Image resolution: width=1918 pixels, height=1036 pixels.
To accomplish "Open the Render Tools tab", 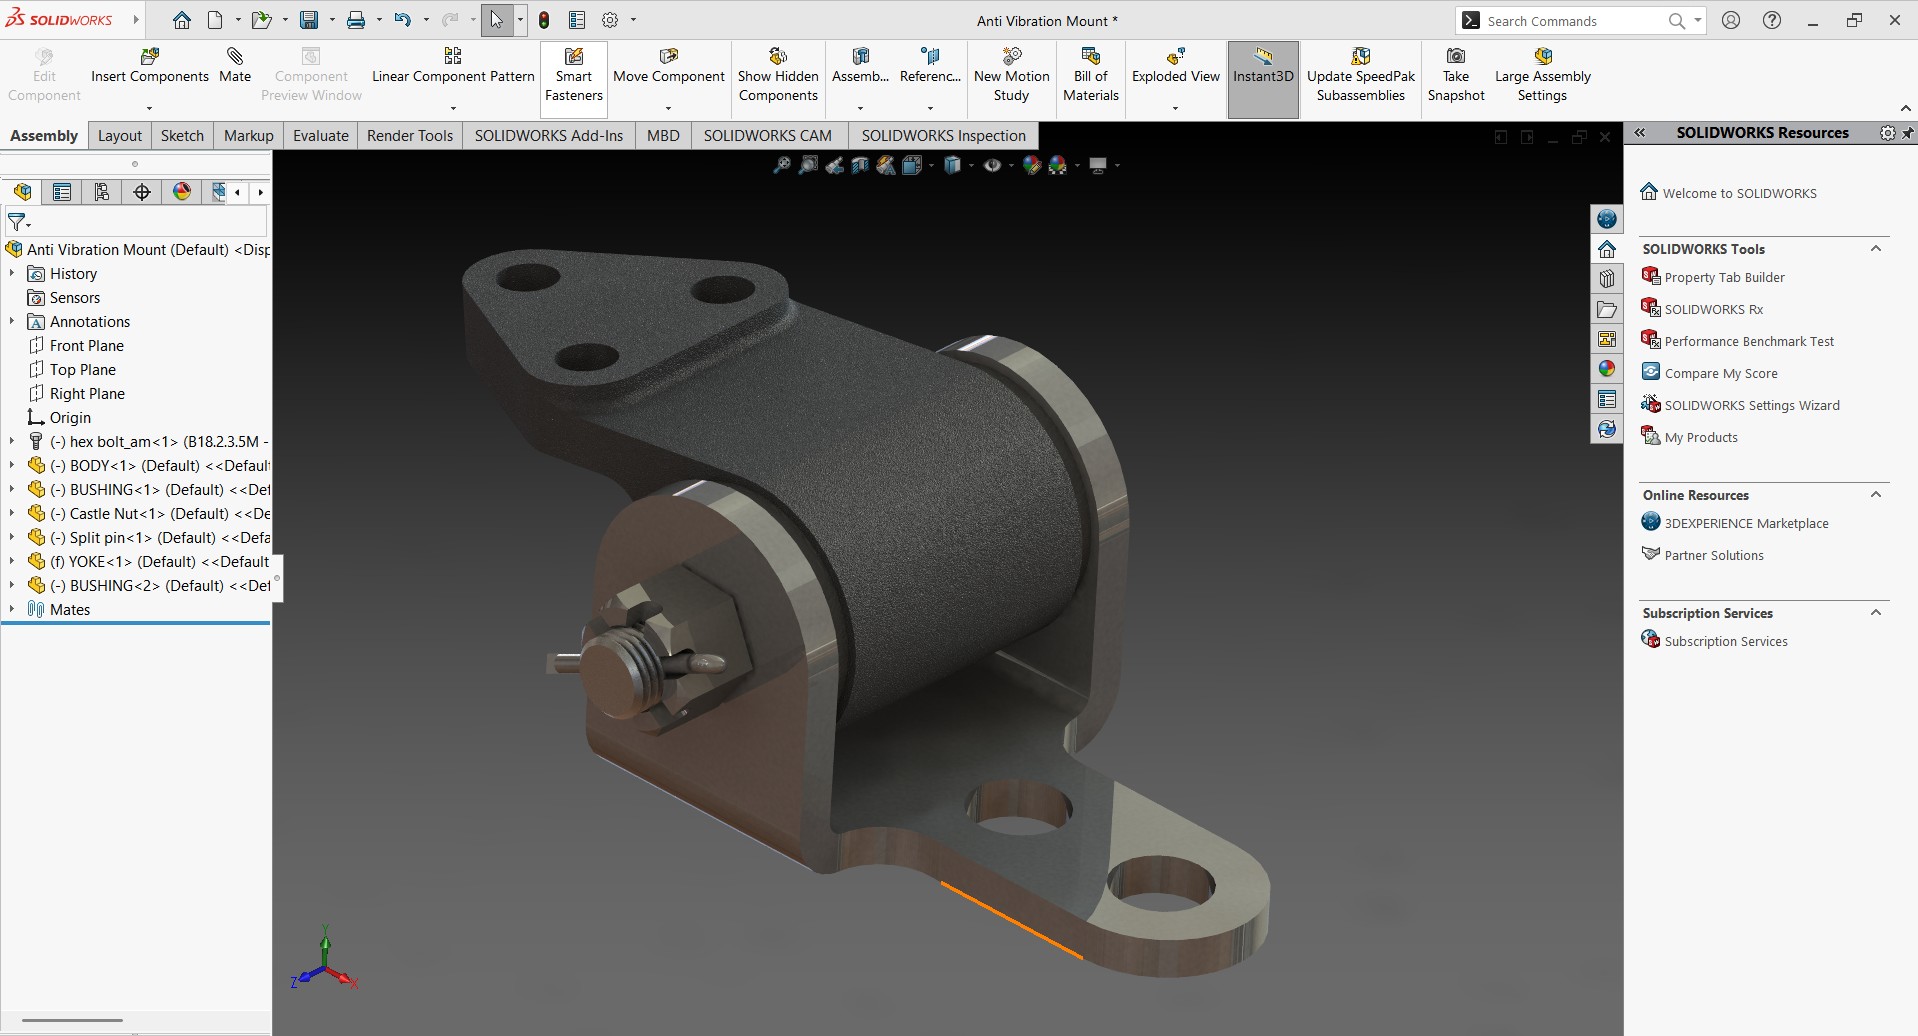I will coord(410,135).
